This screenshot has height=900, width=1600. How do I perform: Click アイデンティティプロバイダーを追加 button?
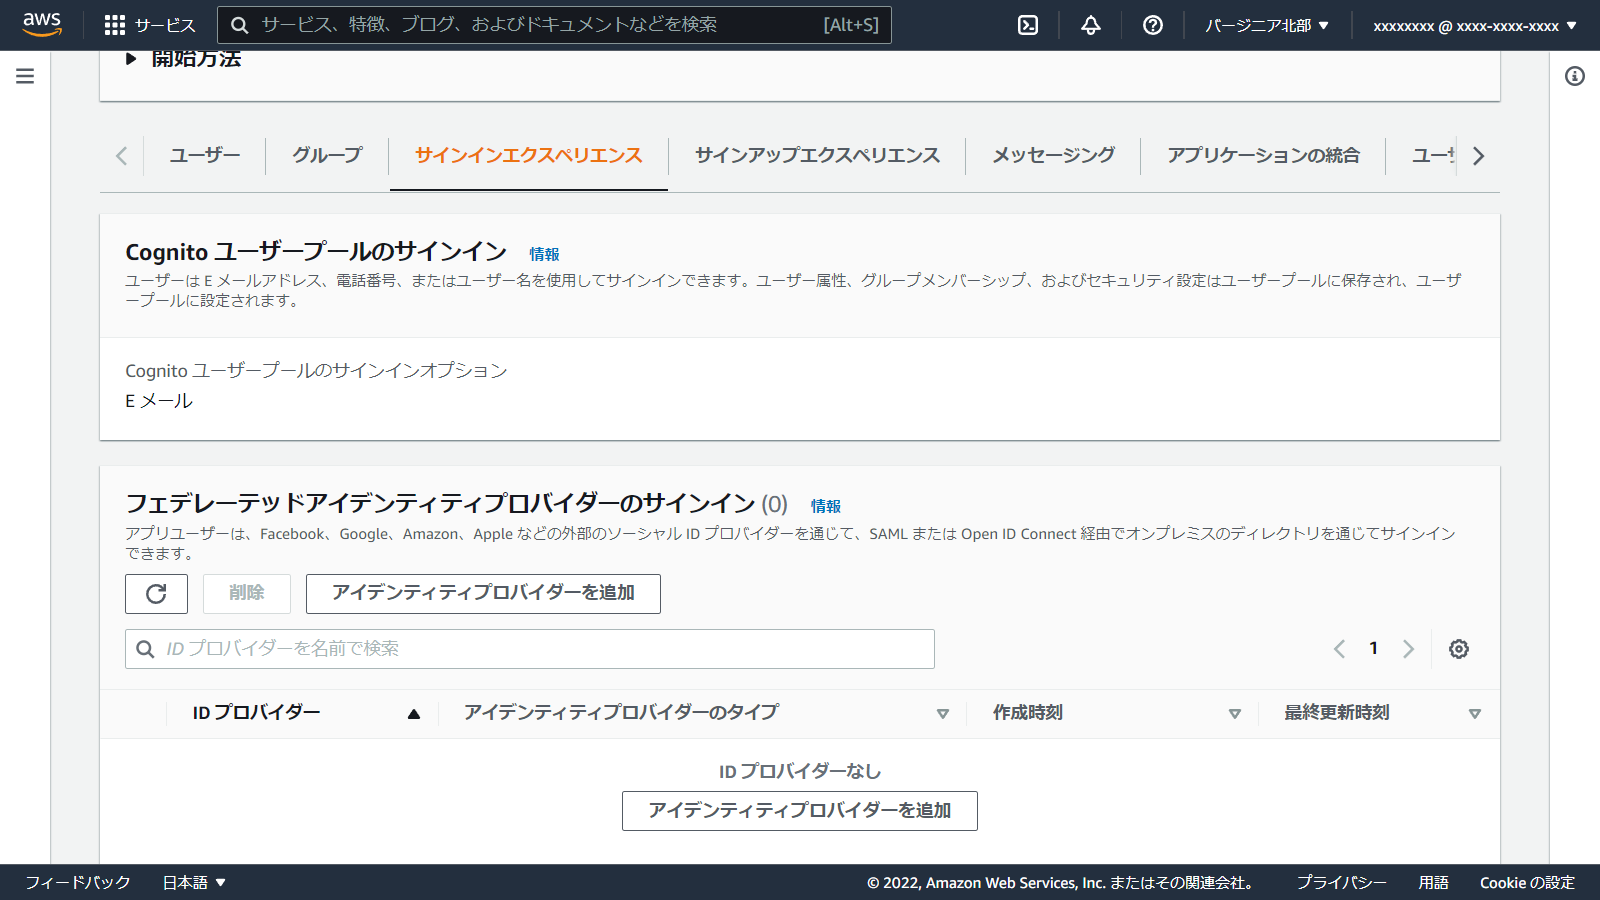pyautogui.click(x=483, y=594)
